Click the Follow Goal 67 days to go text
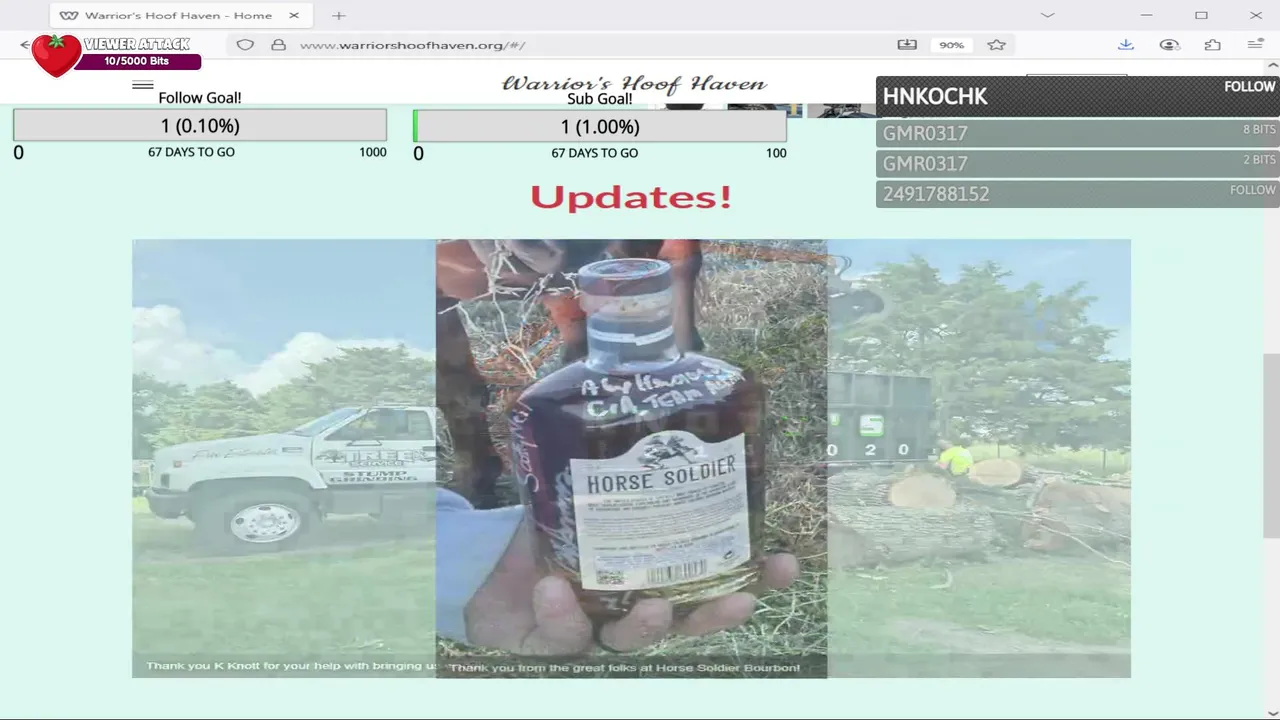This screenshot has width=1280, height=720. (191, 152)
